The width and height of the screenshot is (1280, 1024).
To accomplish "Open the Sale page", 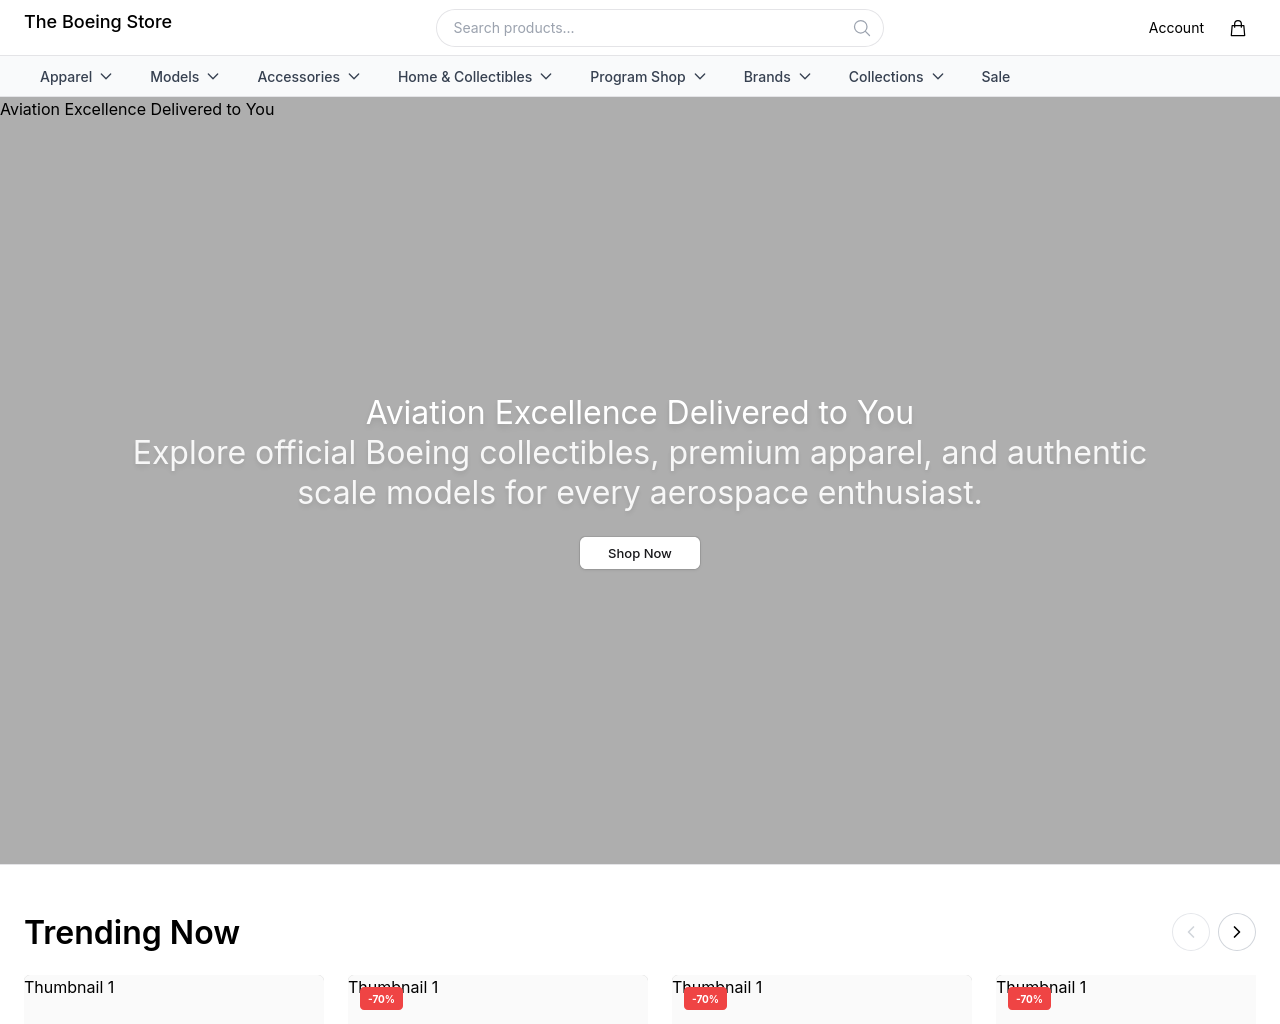I will coord(996,77).
